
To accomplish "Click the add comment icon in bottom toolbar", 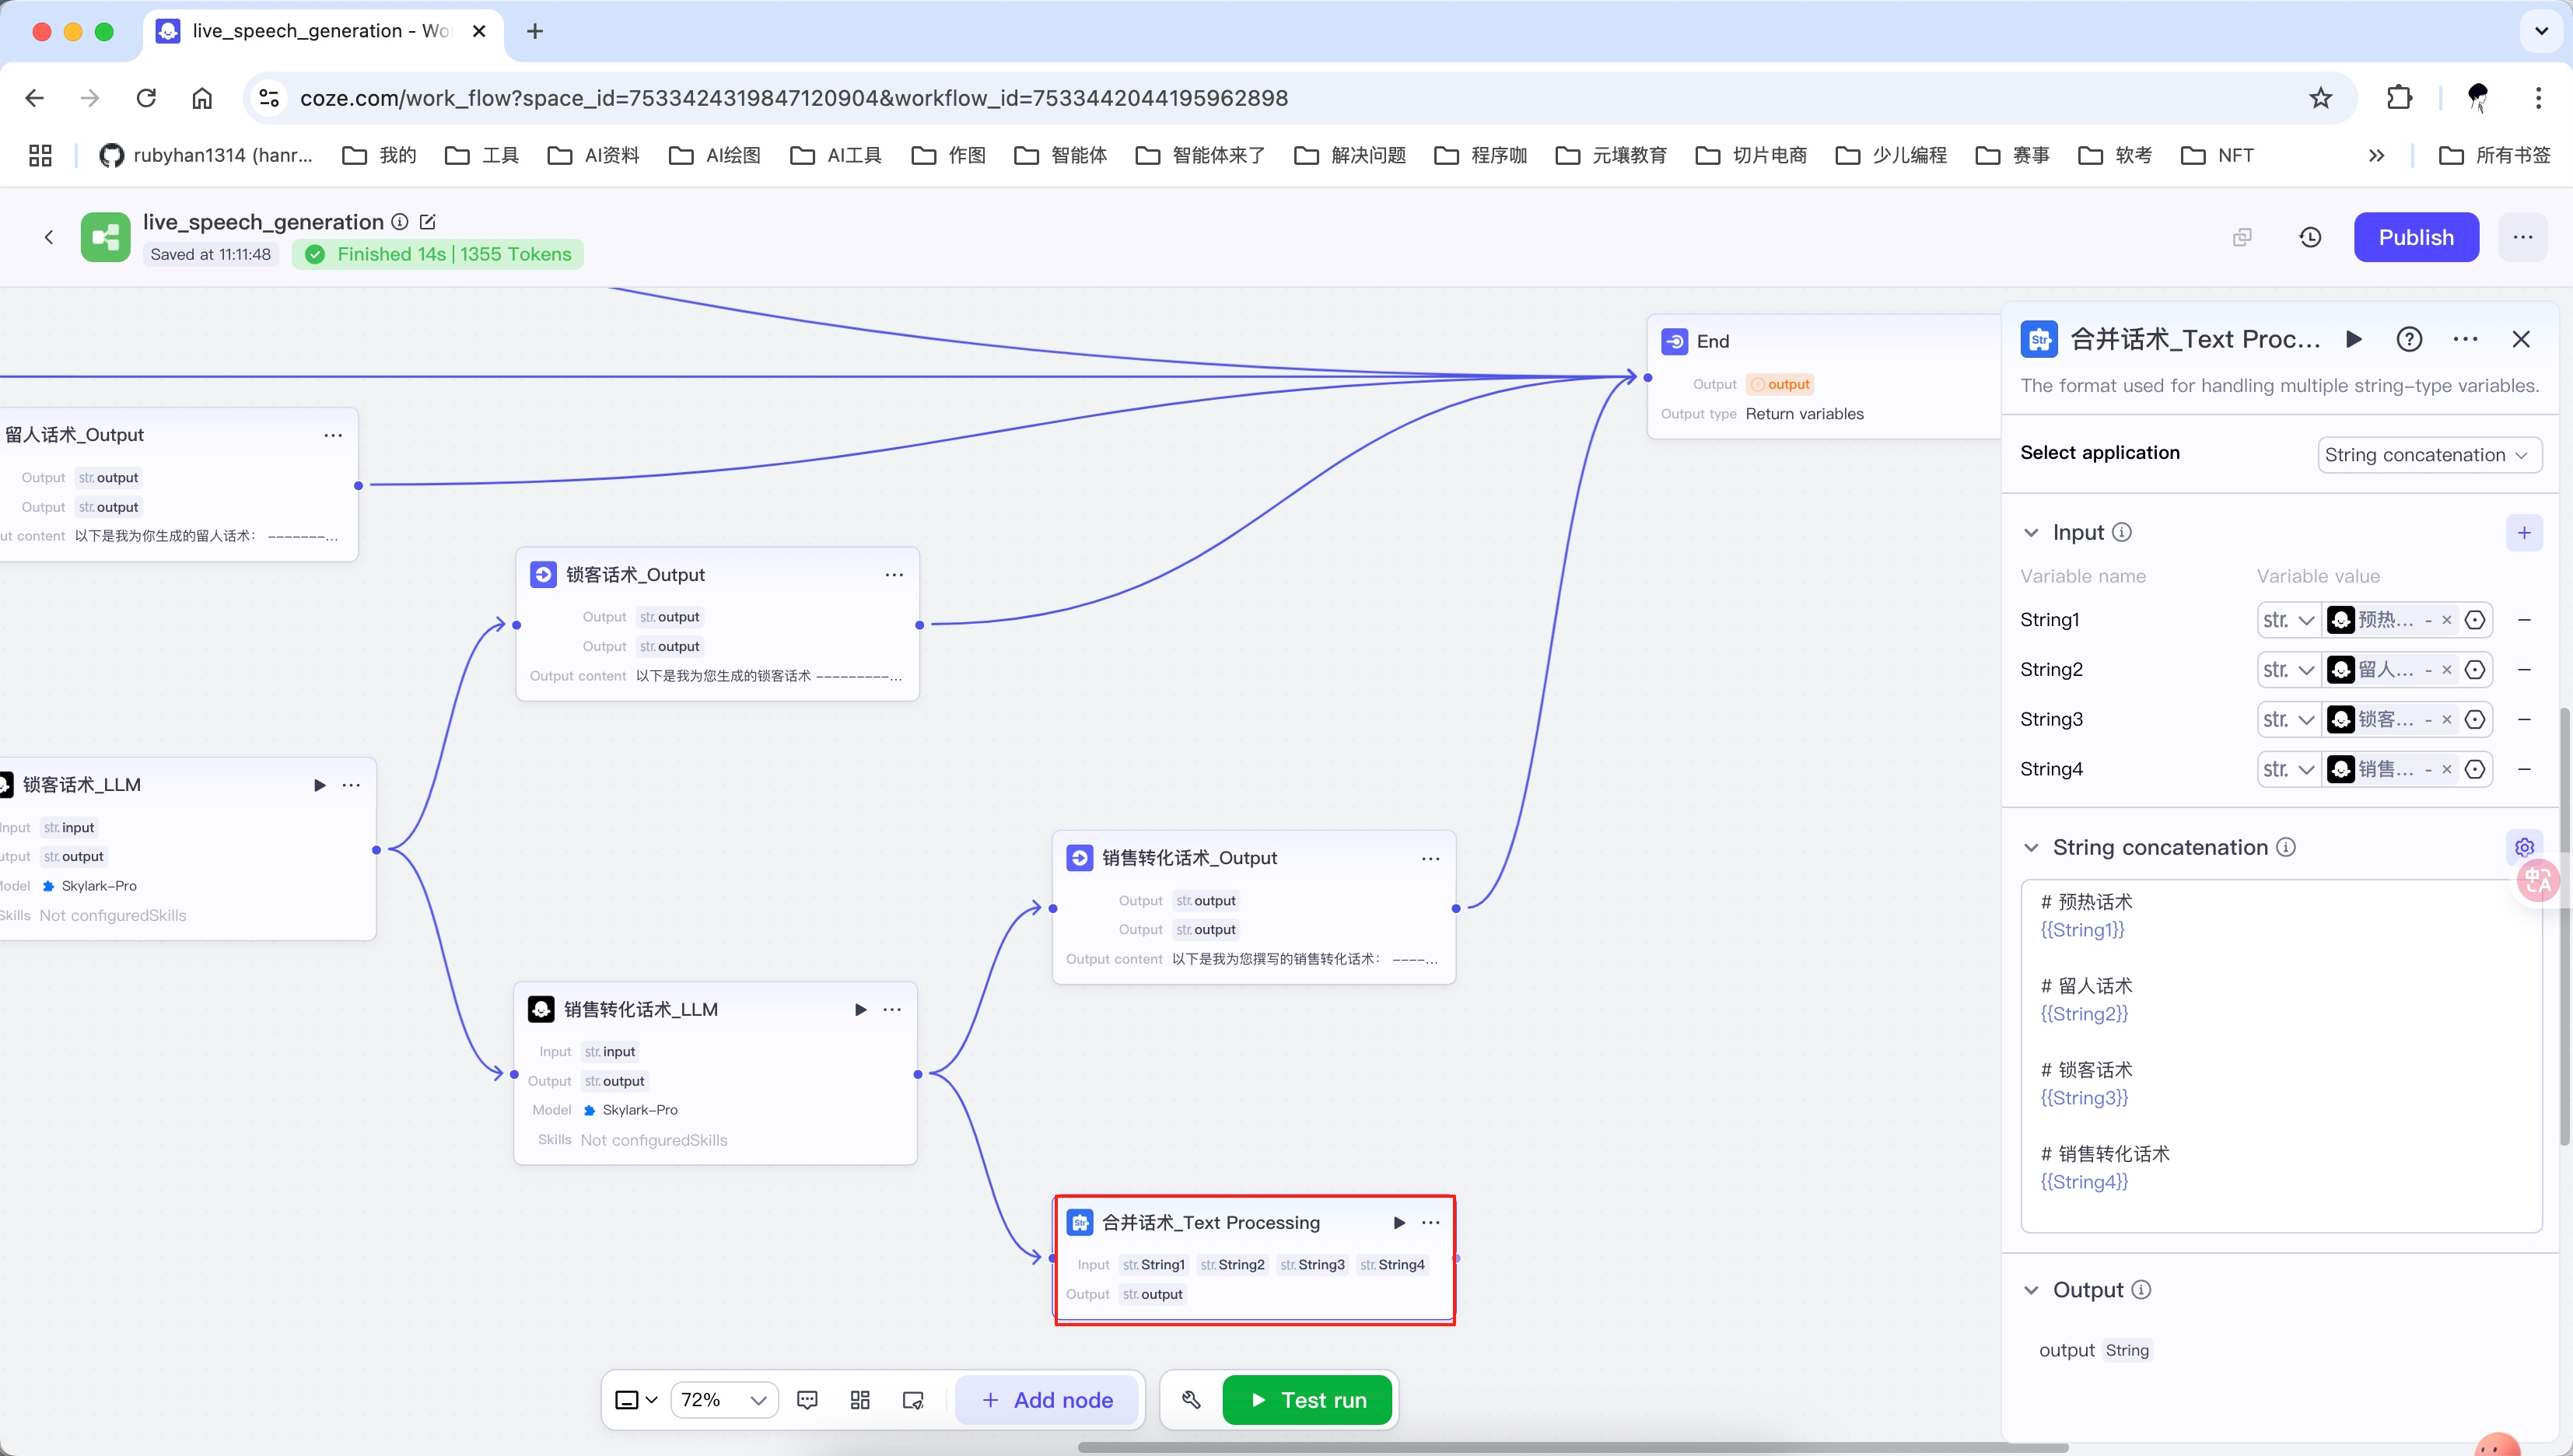I will click(807, 1400).
